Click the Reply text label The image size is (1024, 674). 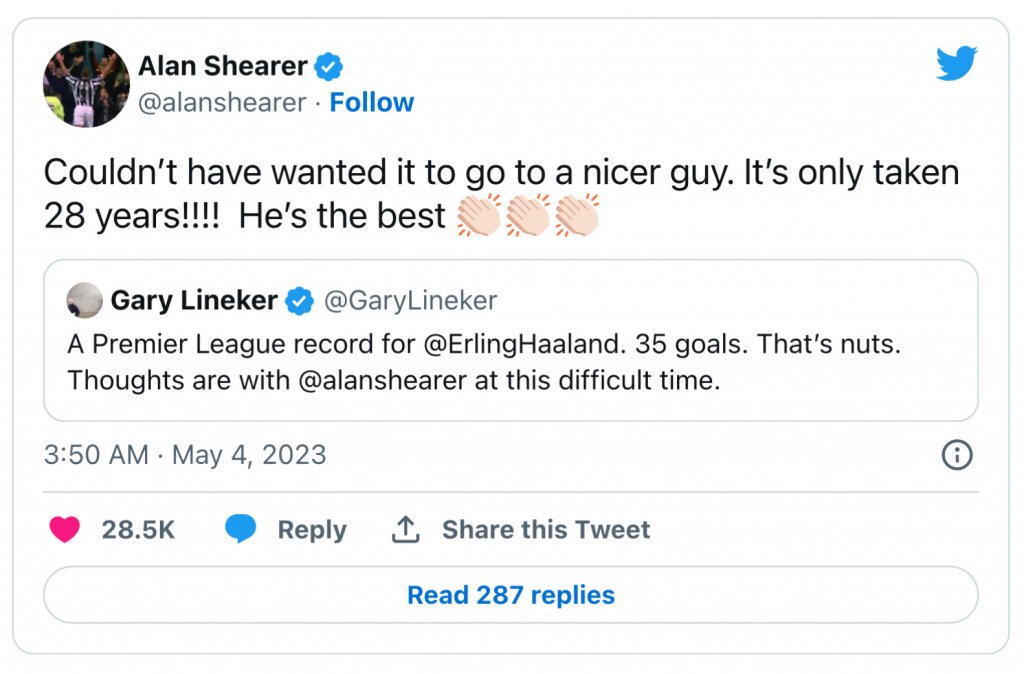point(312,529)
